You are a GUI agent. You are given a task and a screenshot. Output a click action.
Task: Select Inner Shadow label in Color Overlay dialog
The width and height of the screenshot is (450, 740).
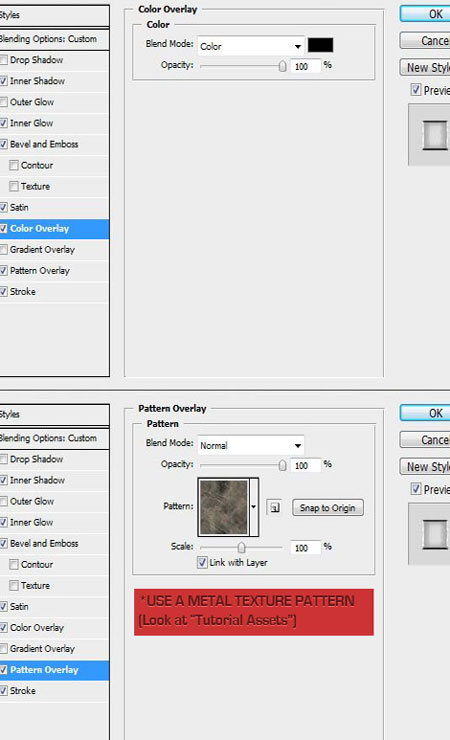point(37,81)
